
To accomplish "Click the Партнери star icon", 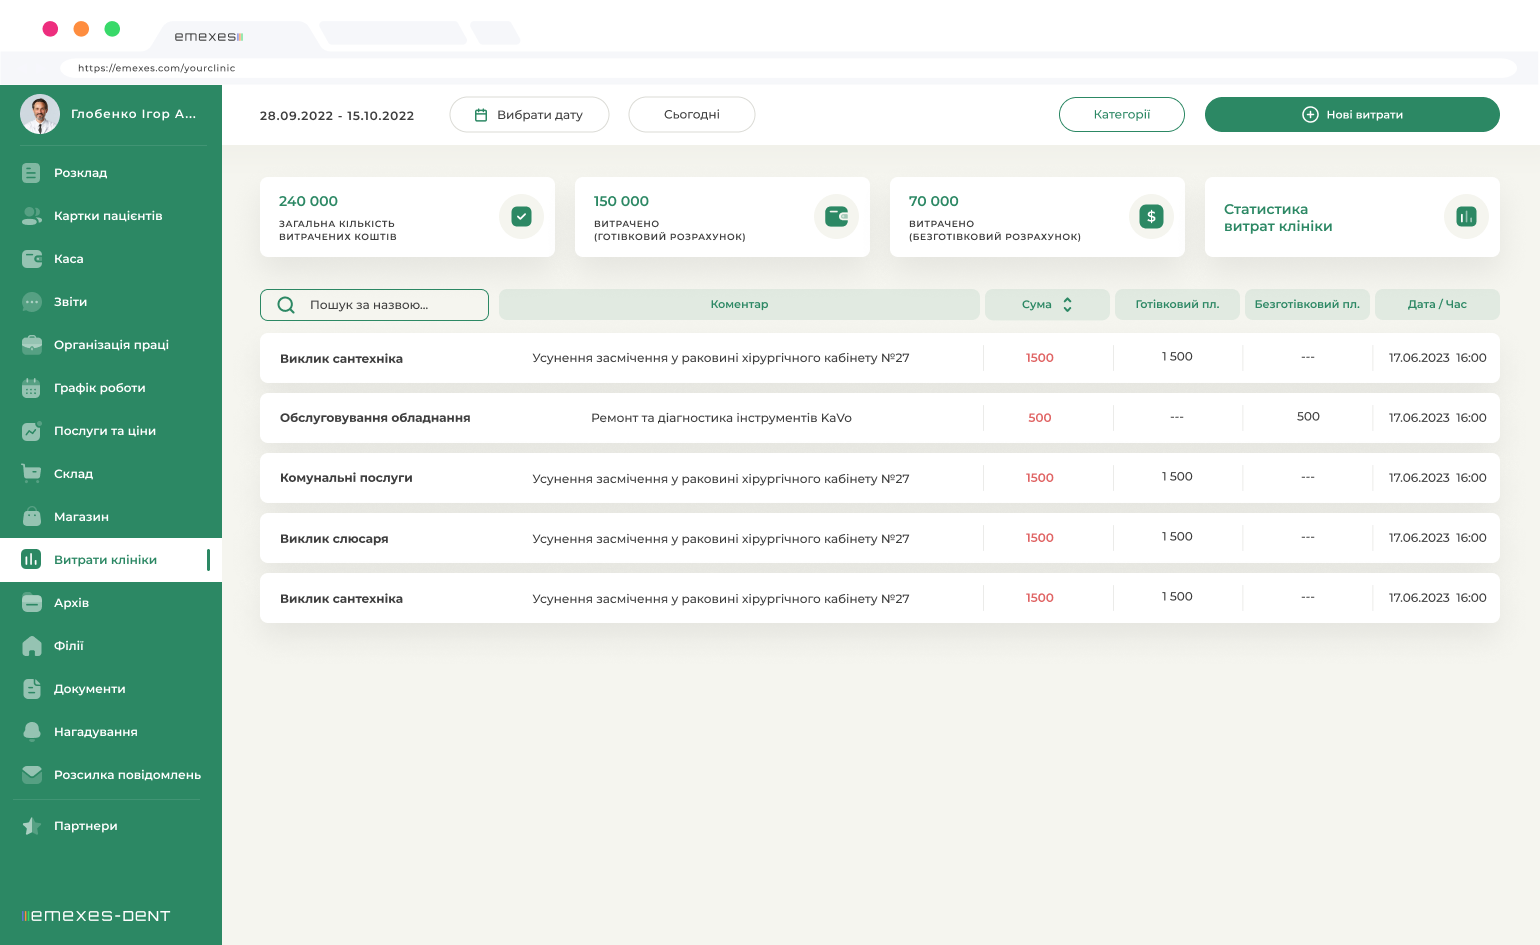I will [x=31, y=826].
